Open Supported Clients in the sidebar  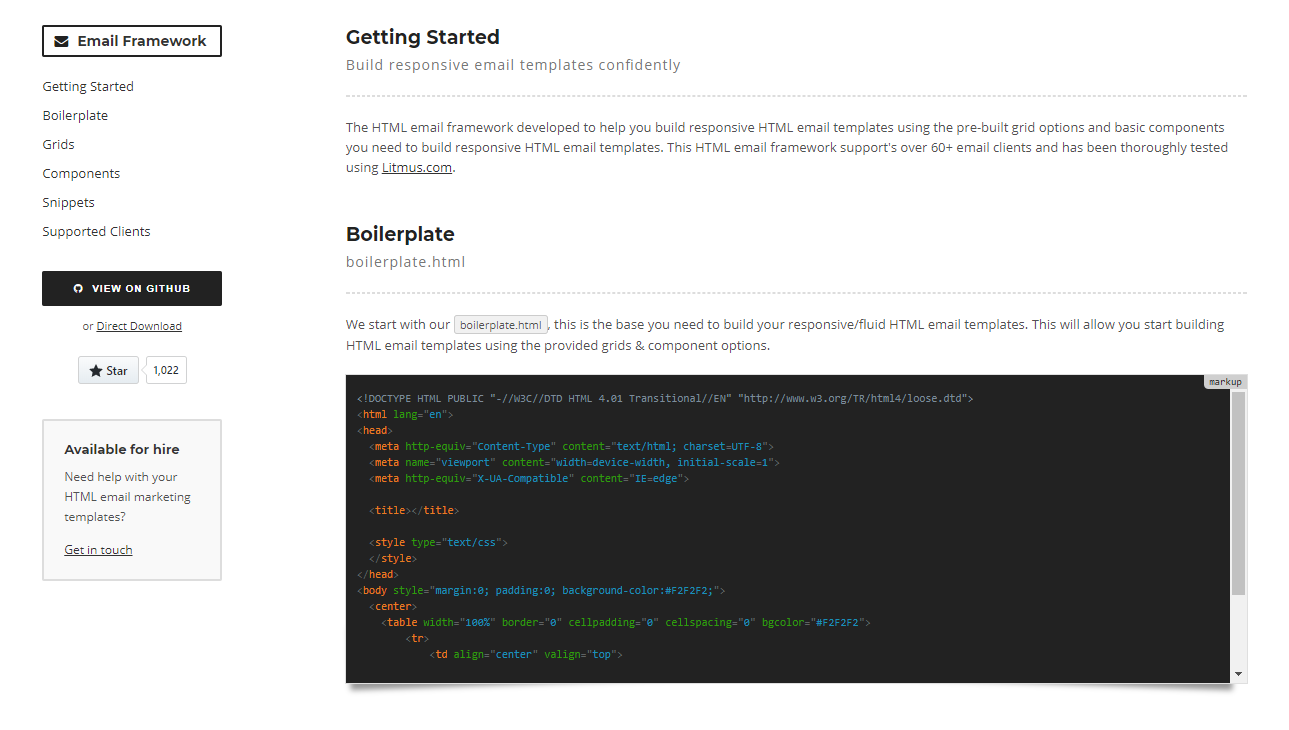pos(96,231)
